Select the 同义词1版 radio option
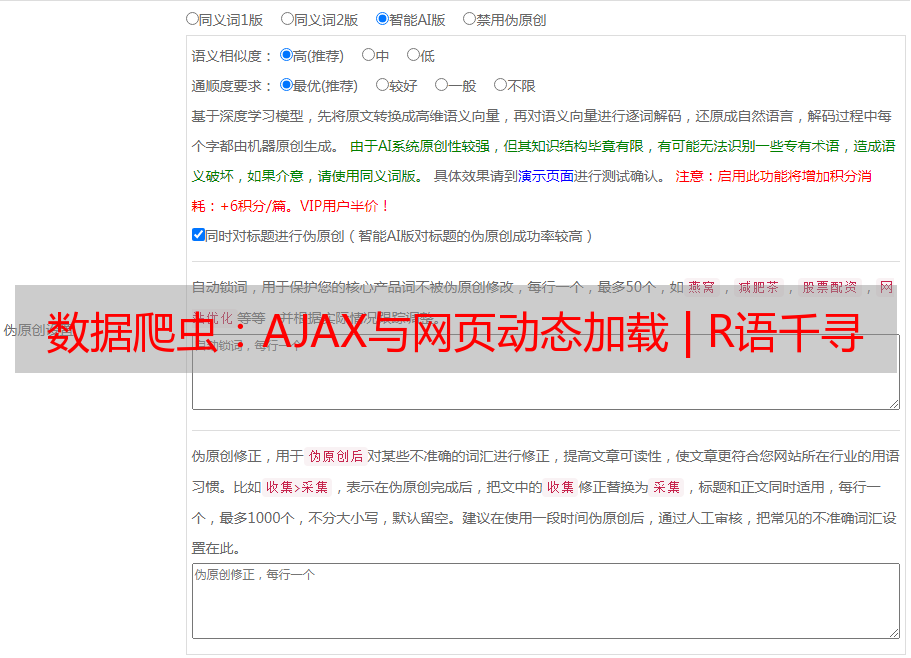911x658 pixels. (192, 19)
